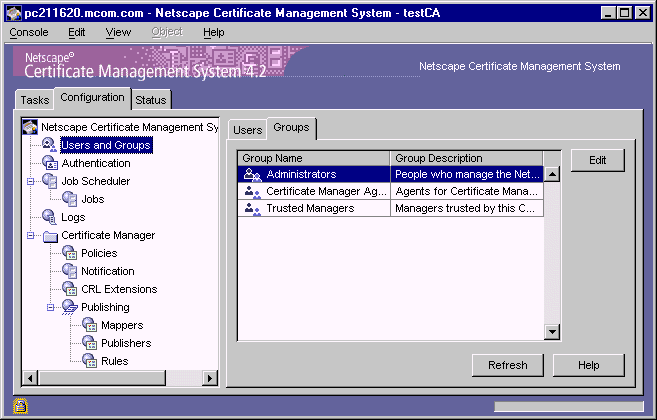The height and width of the screenshot is (420, 657).
Task: Select the Certificate Manager Ag... group name
Action: coord(326,192)
